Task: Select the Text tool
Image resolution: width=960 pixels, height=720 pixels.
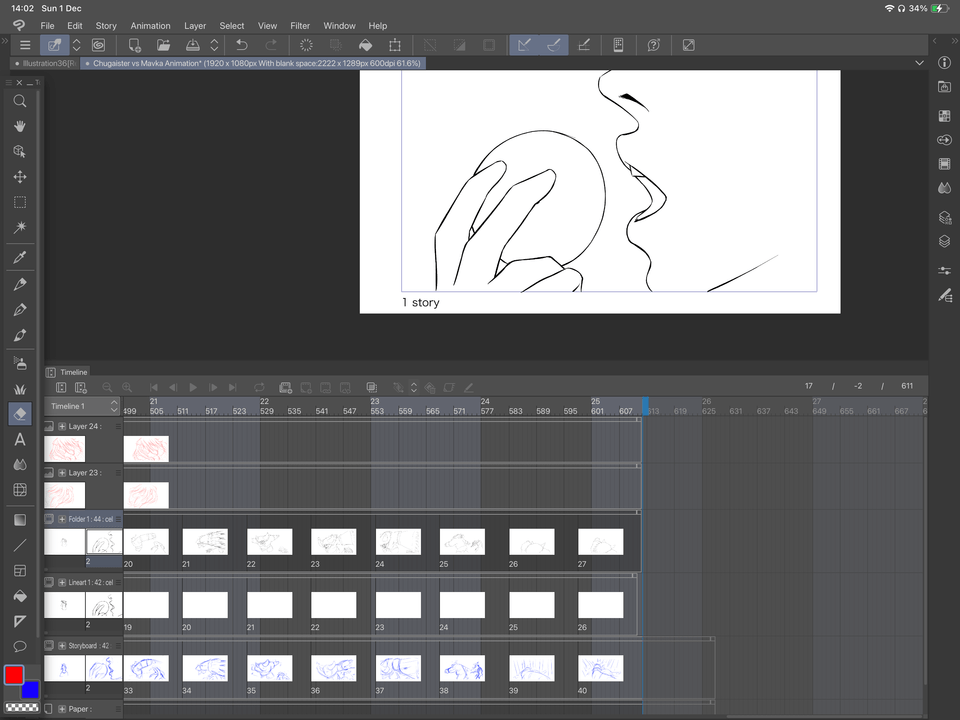Action: pos(20,439)
